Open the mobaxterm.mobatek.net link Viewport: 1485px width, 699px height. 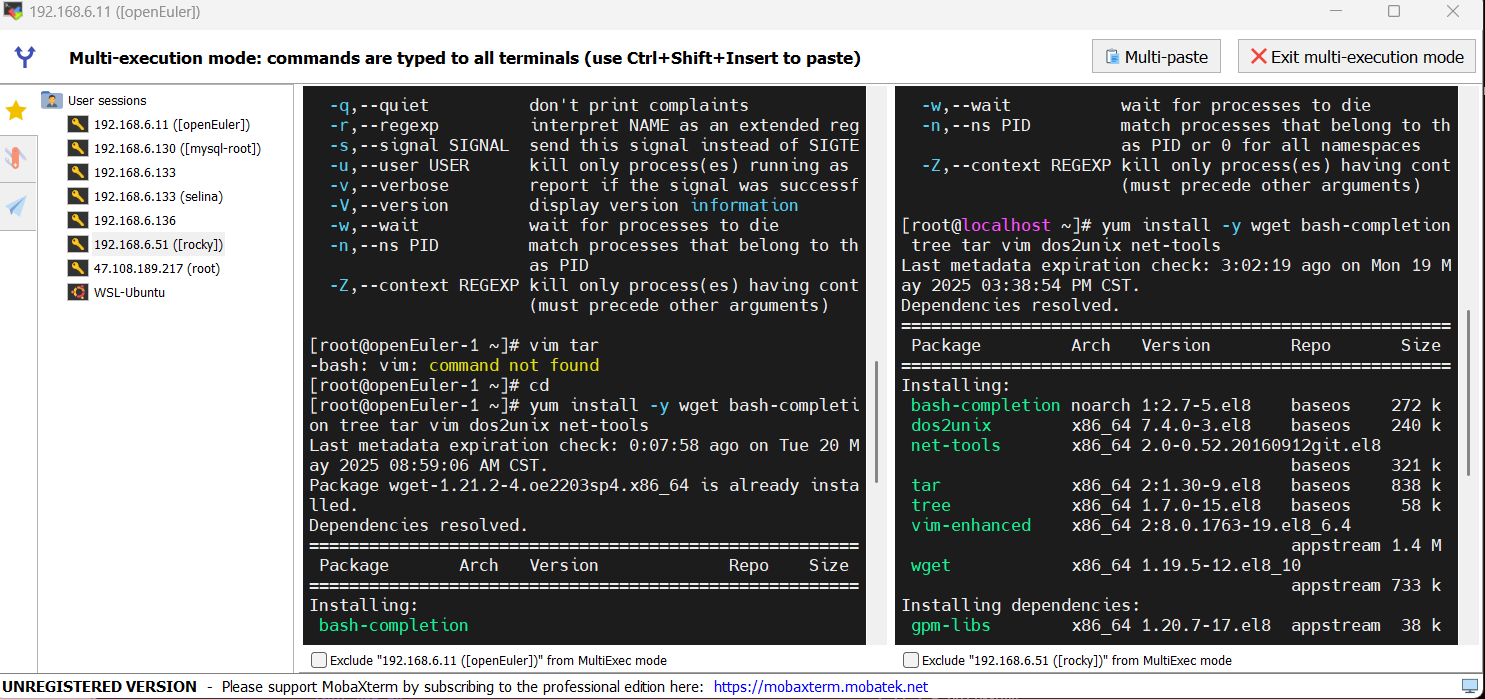click(820, 687)
